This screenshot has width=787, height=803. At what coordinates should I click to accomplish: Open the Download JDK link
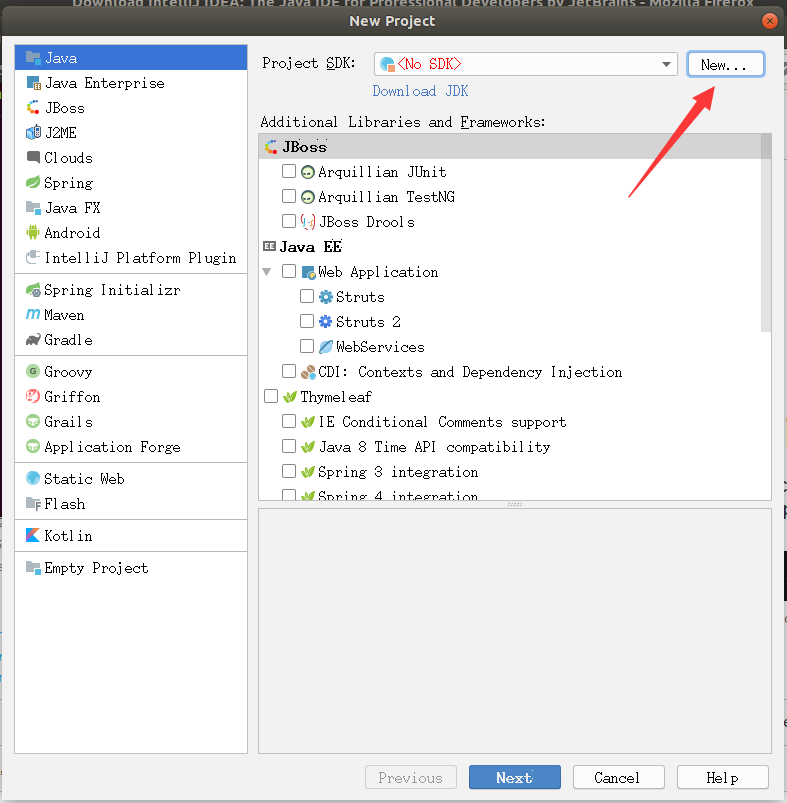click(x=420, y=91)
